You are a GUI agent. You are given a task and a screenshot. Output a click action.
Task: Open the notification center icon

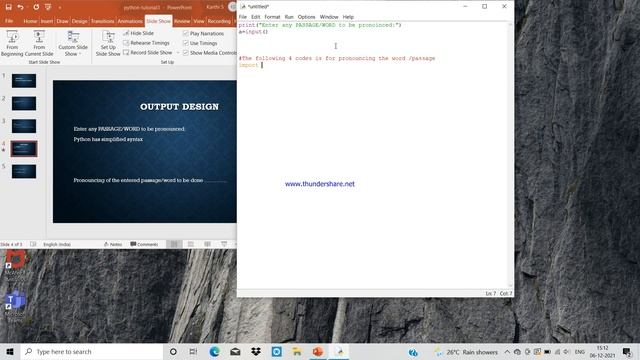627,351
